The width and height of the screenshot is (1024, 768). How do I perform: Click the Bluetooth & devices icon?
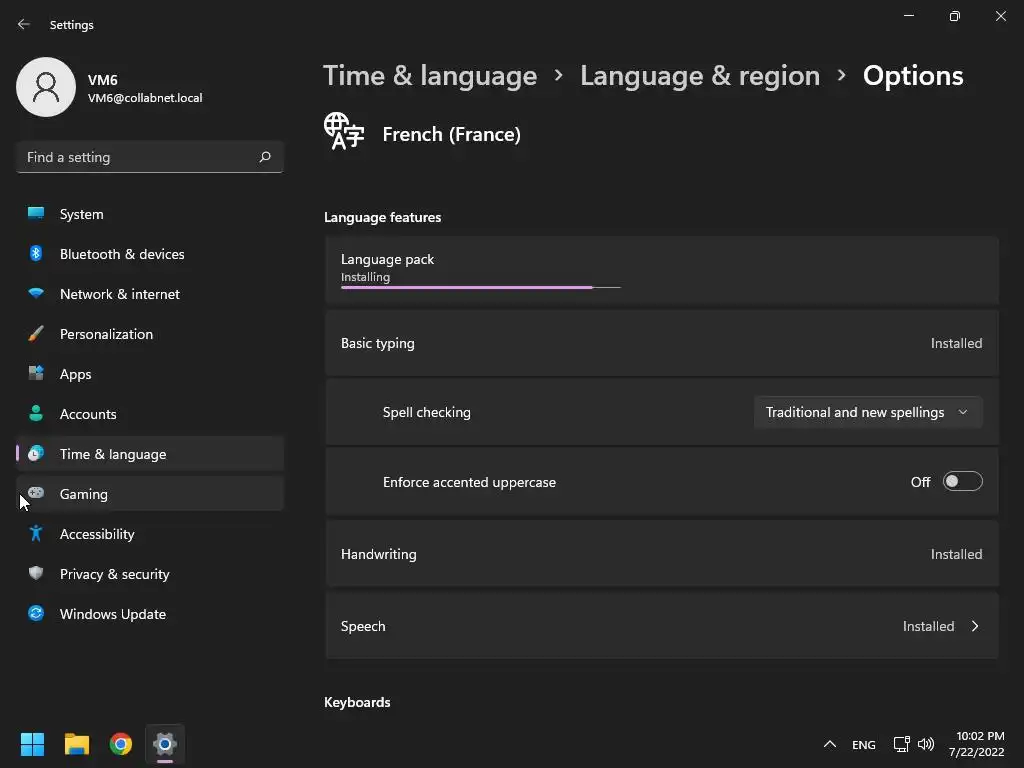click(x=36, y=254)
